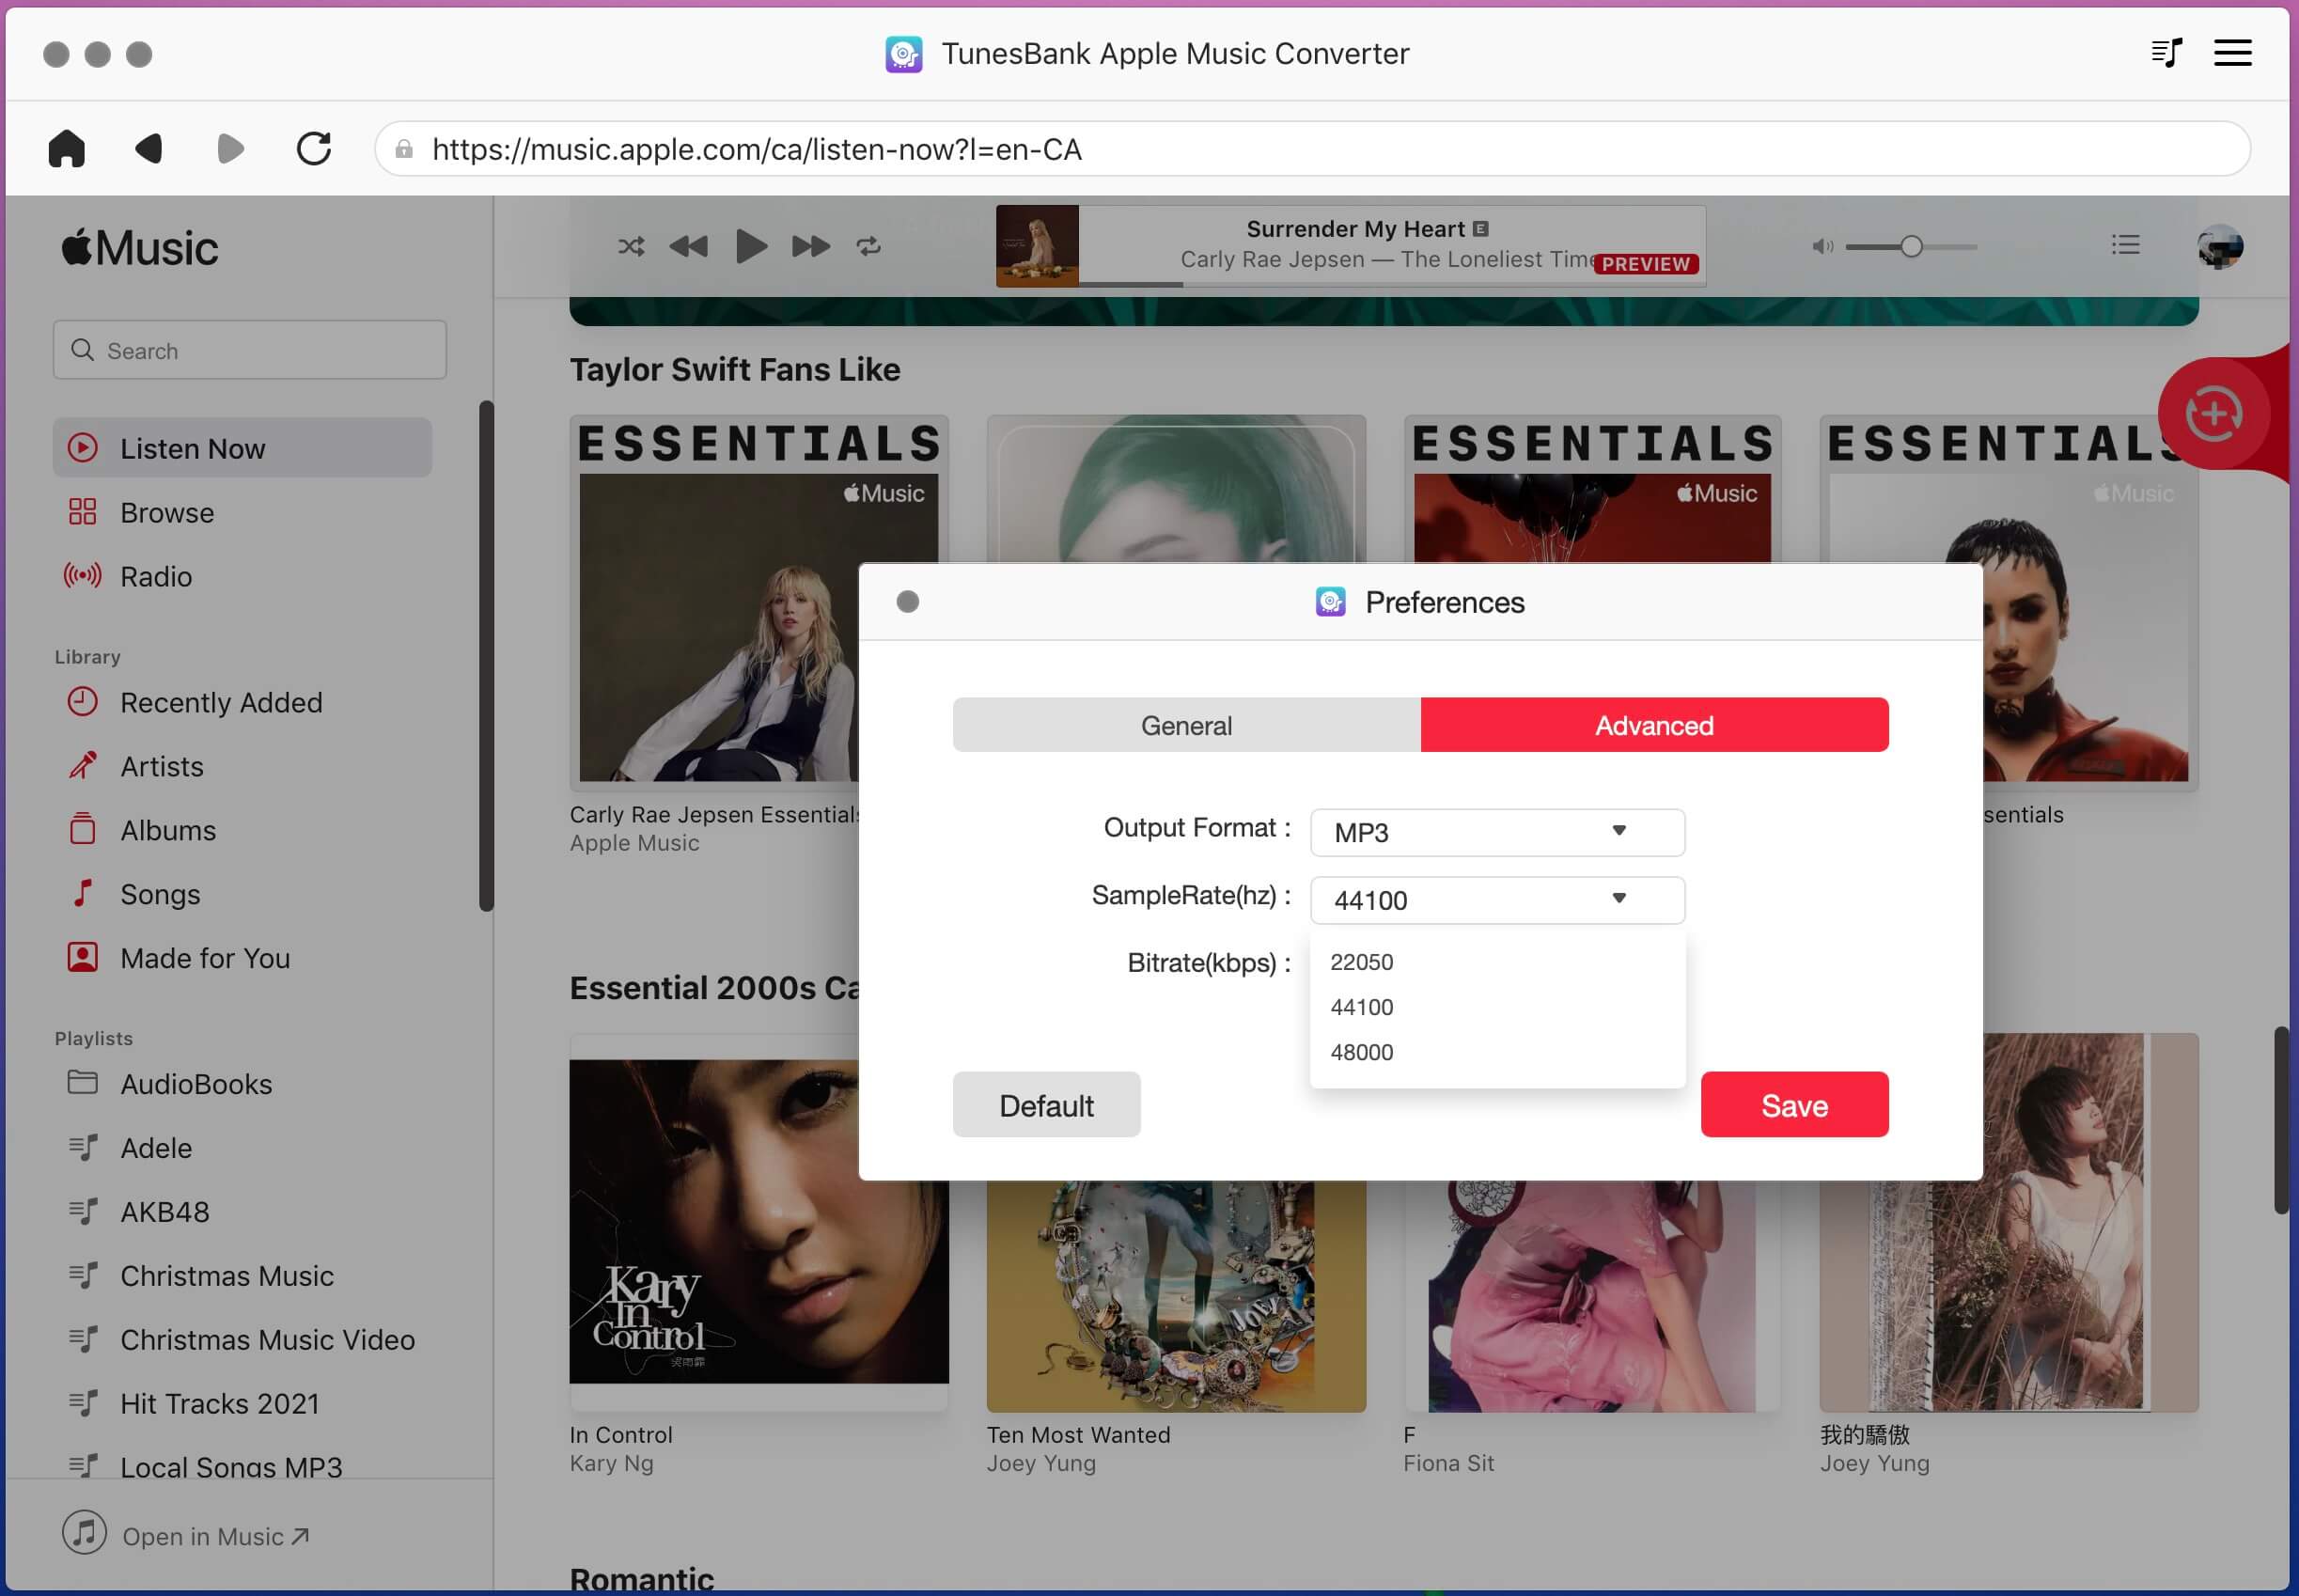Open Ten Most Wanted album link
The width and height of the screenshot is (2299, 1596).
[x=1078, y=1435]
